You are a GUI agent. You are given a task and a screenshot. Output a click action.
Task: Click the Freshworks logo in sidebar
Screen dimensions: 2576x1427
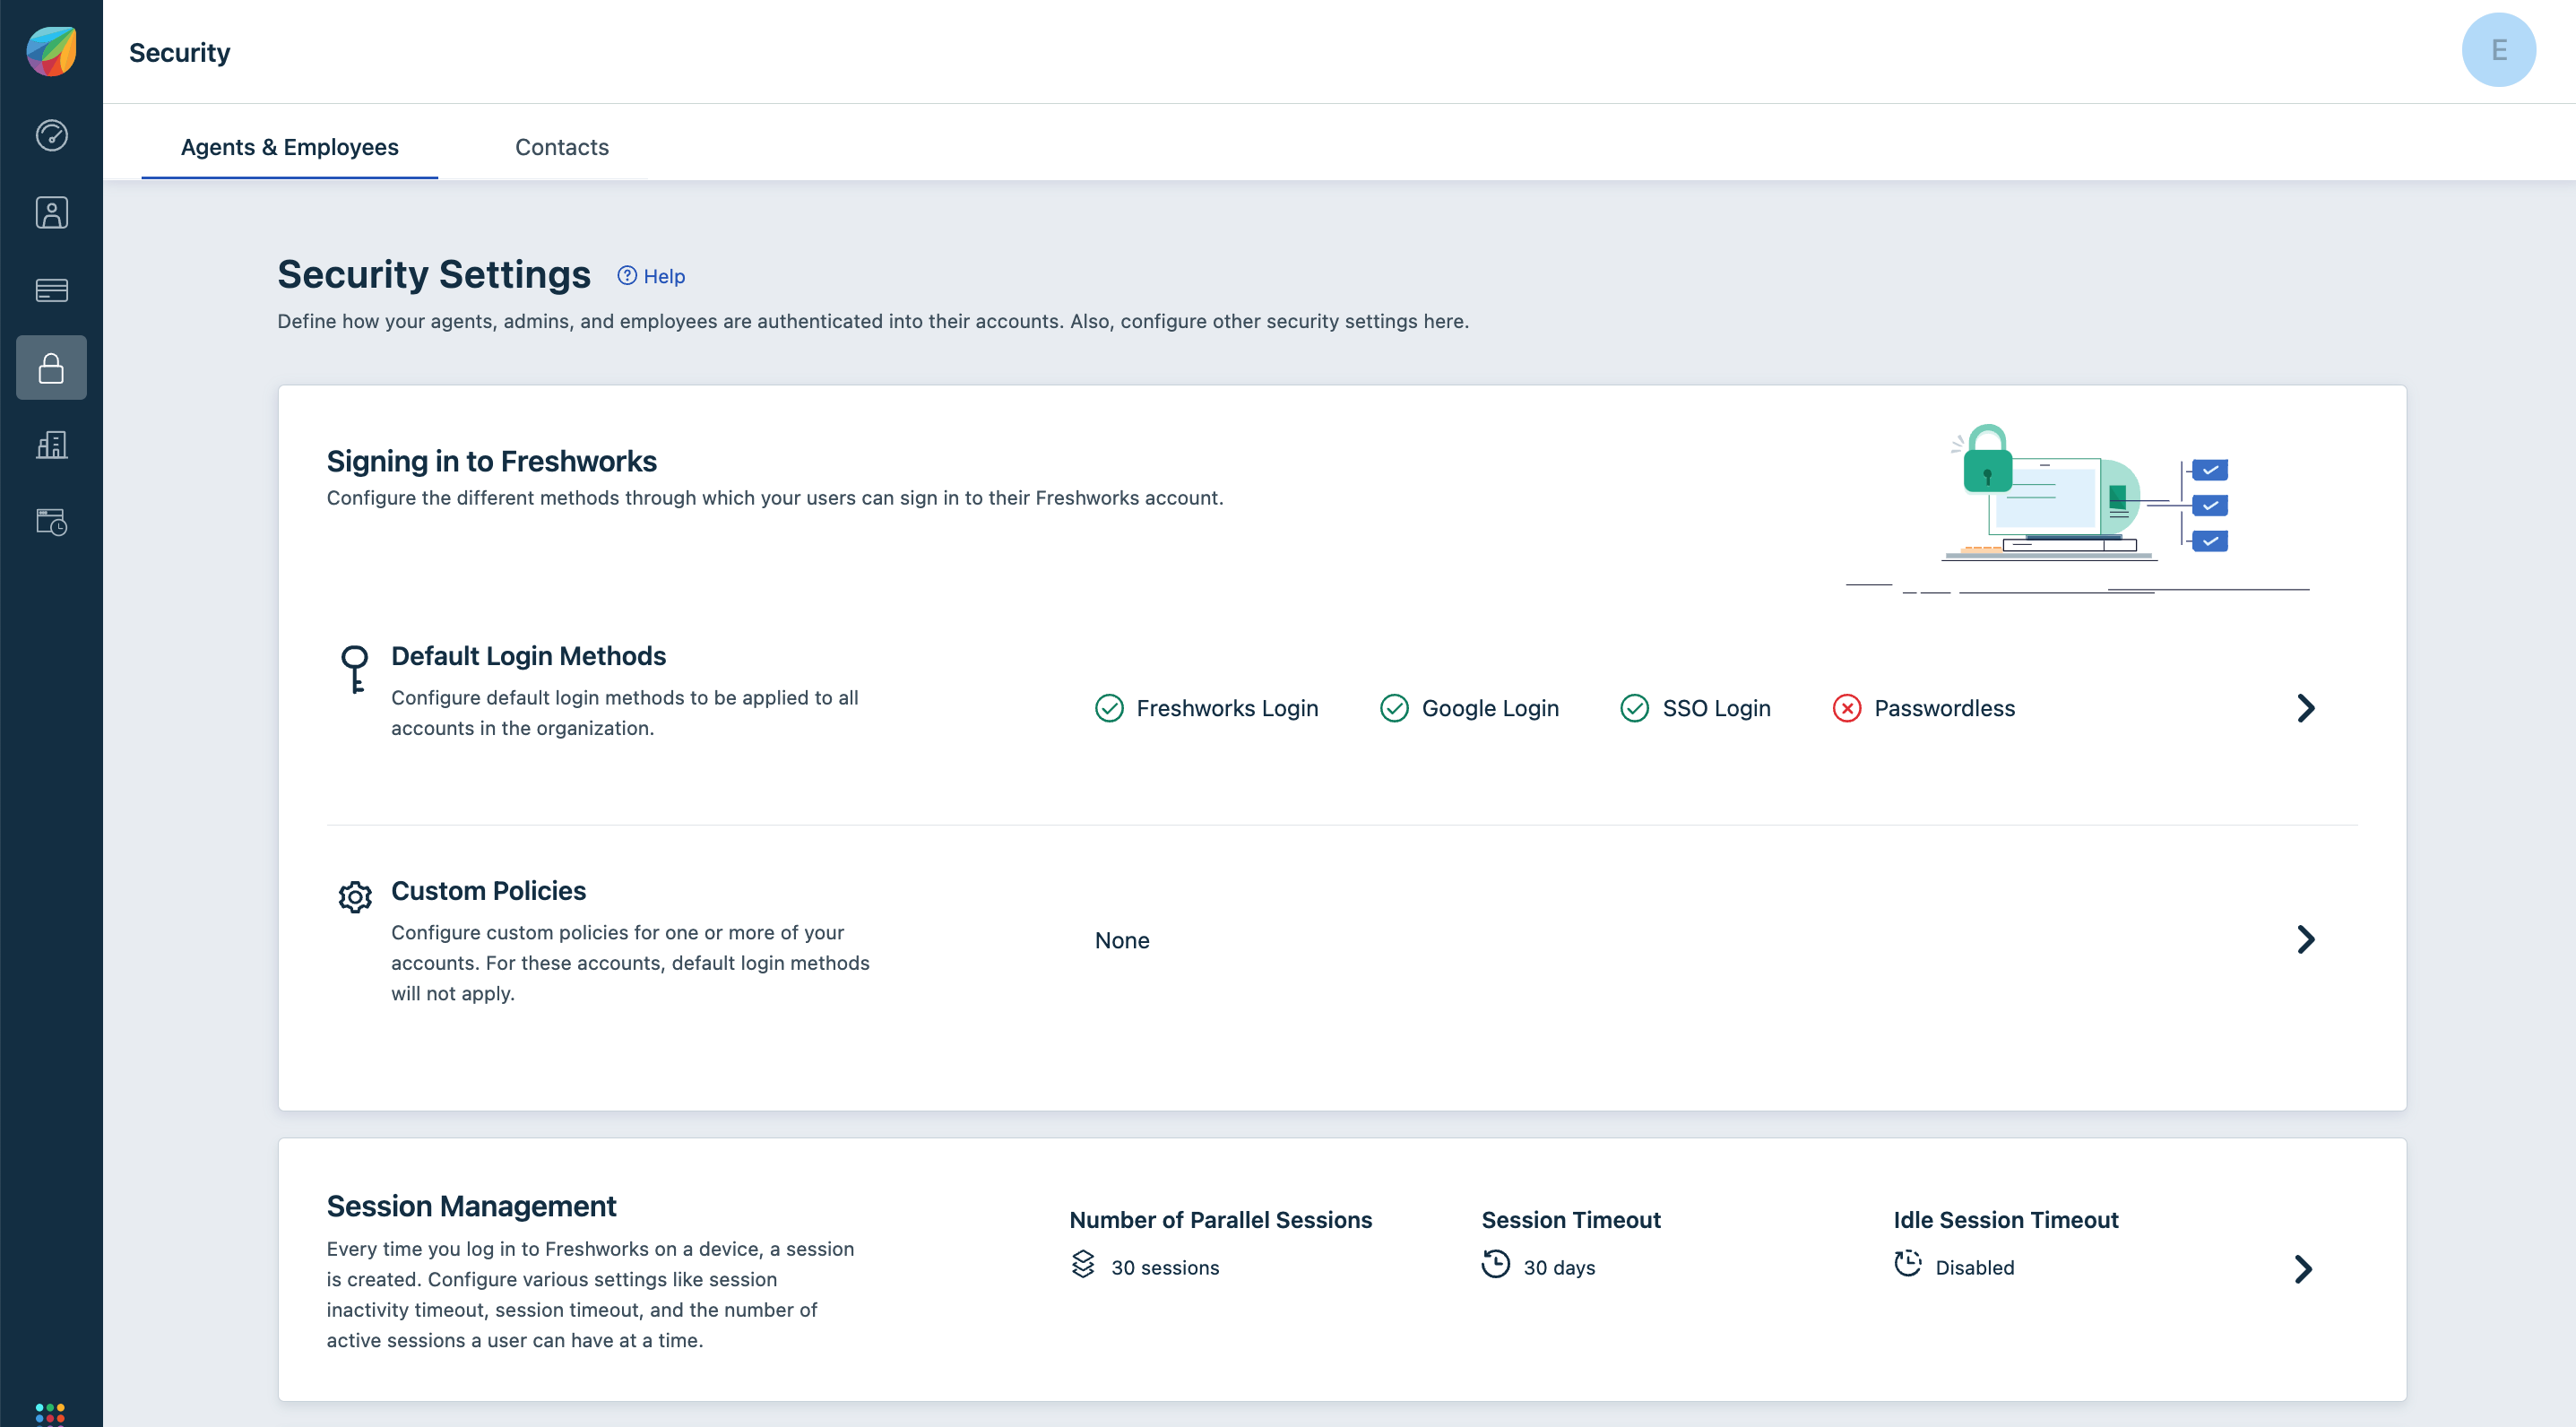point(51,51)
